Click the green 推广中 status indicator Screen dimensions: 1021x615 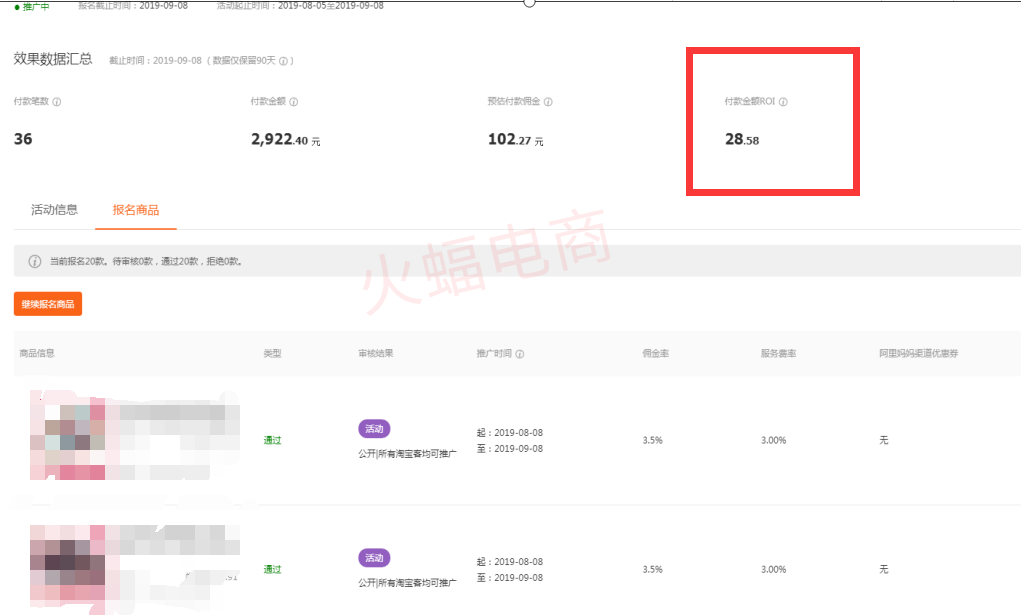tap(32, 6)
